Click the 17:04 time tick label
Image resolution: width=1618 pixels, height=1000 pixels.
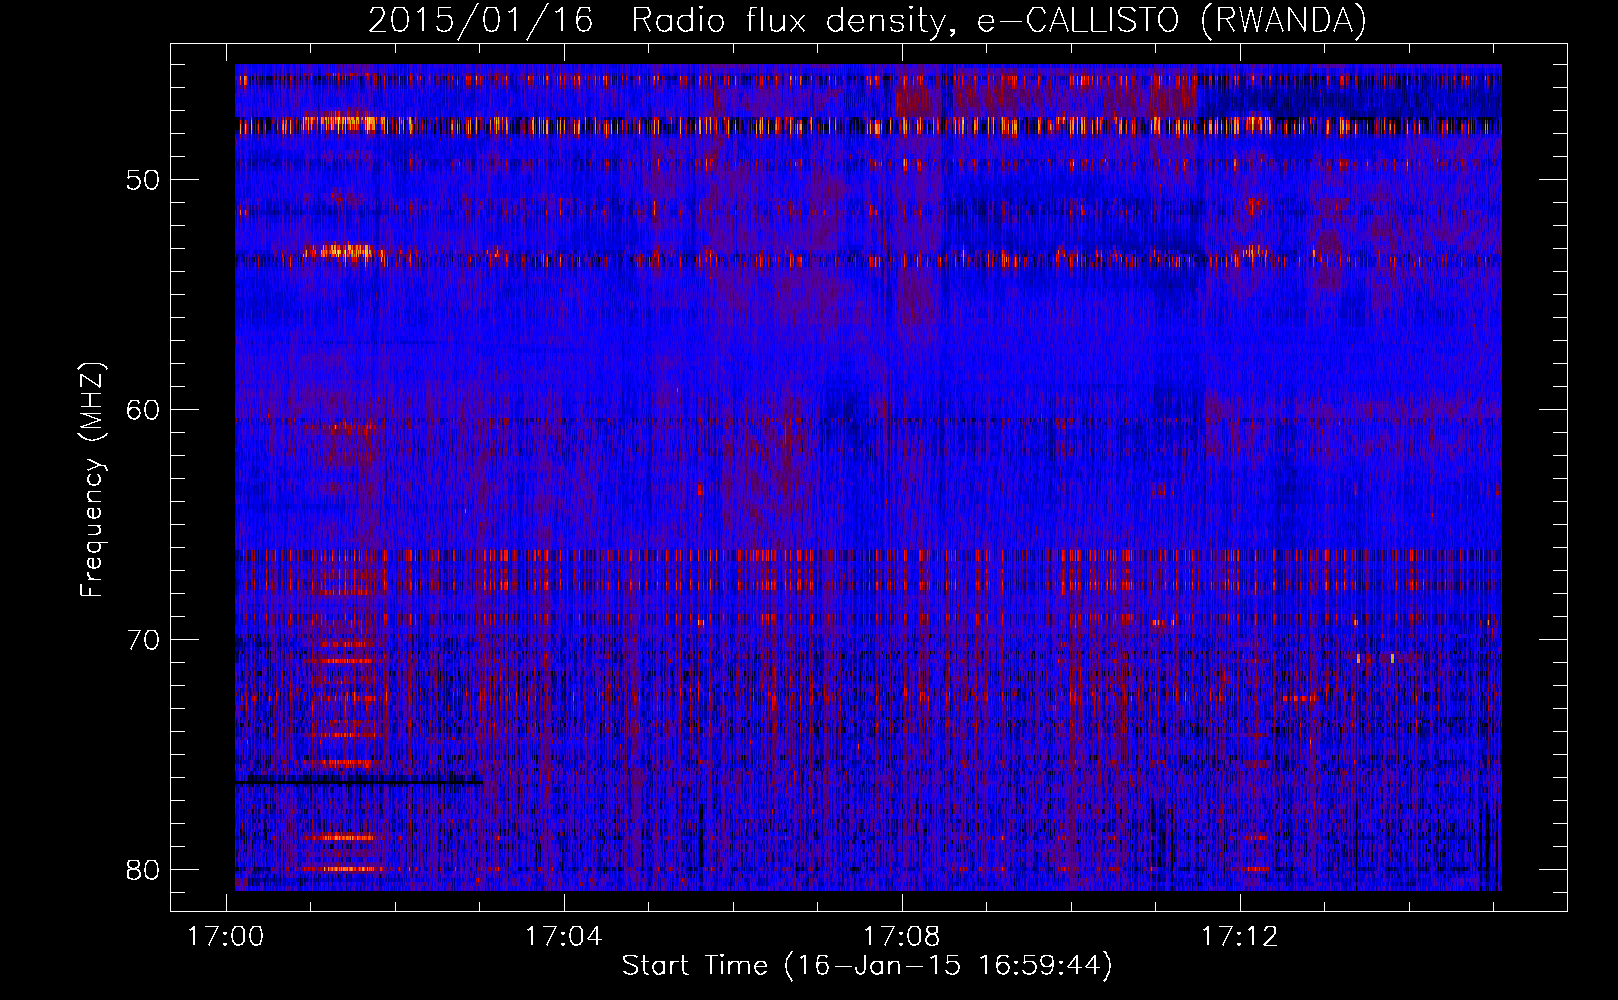click(564, 937)
